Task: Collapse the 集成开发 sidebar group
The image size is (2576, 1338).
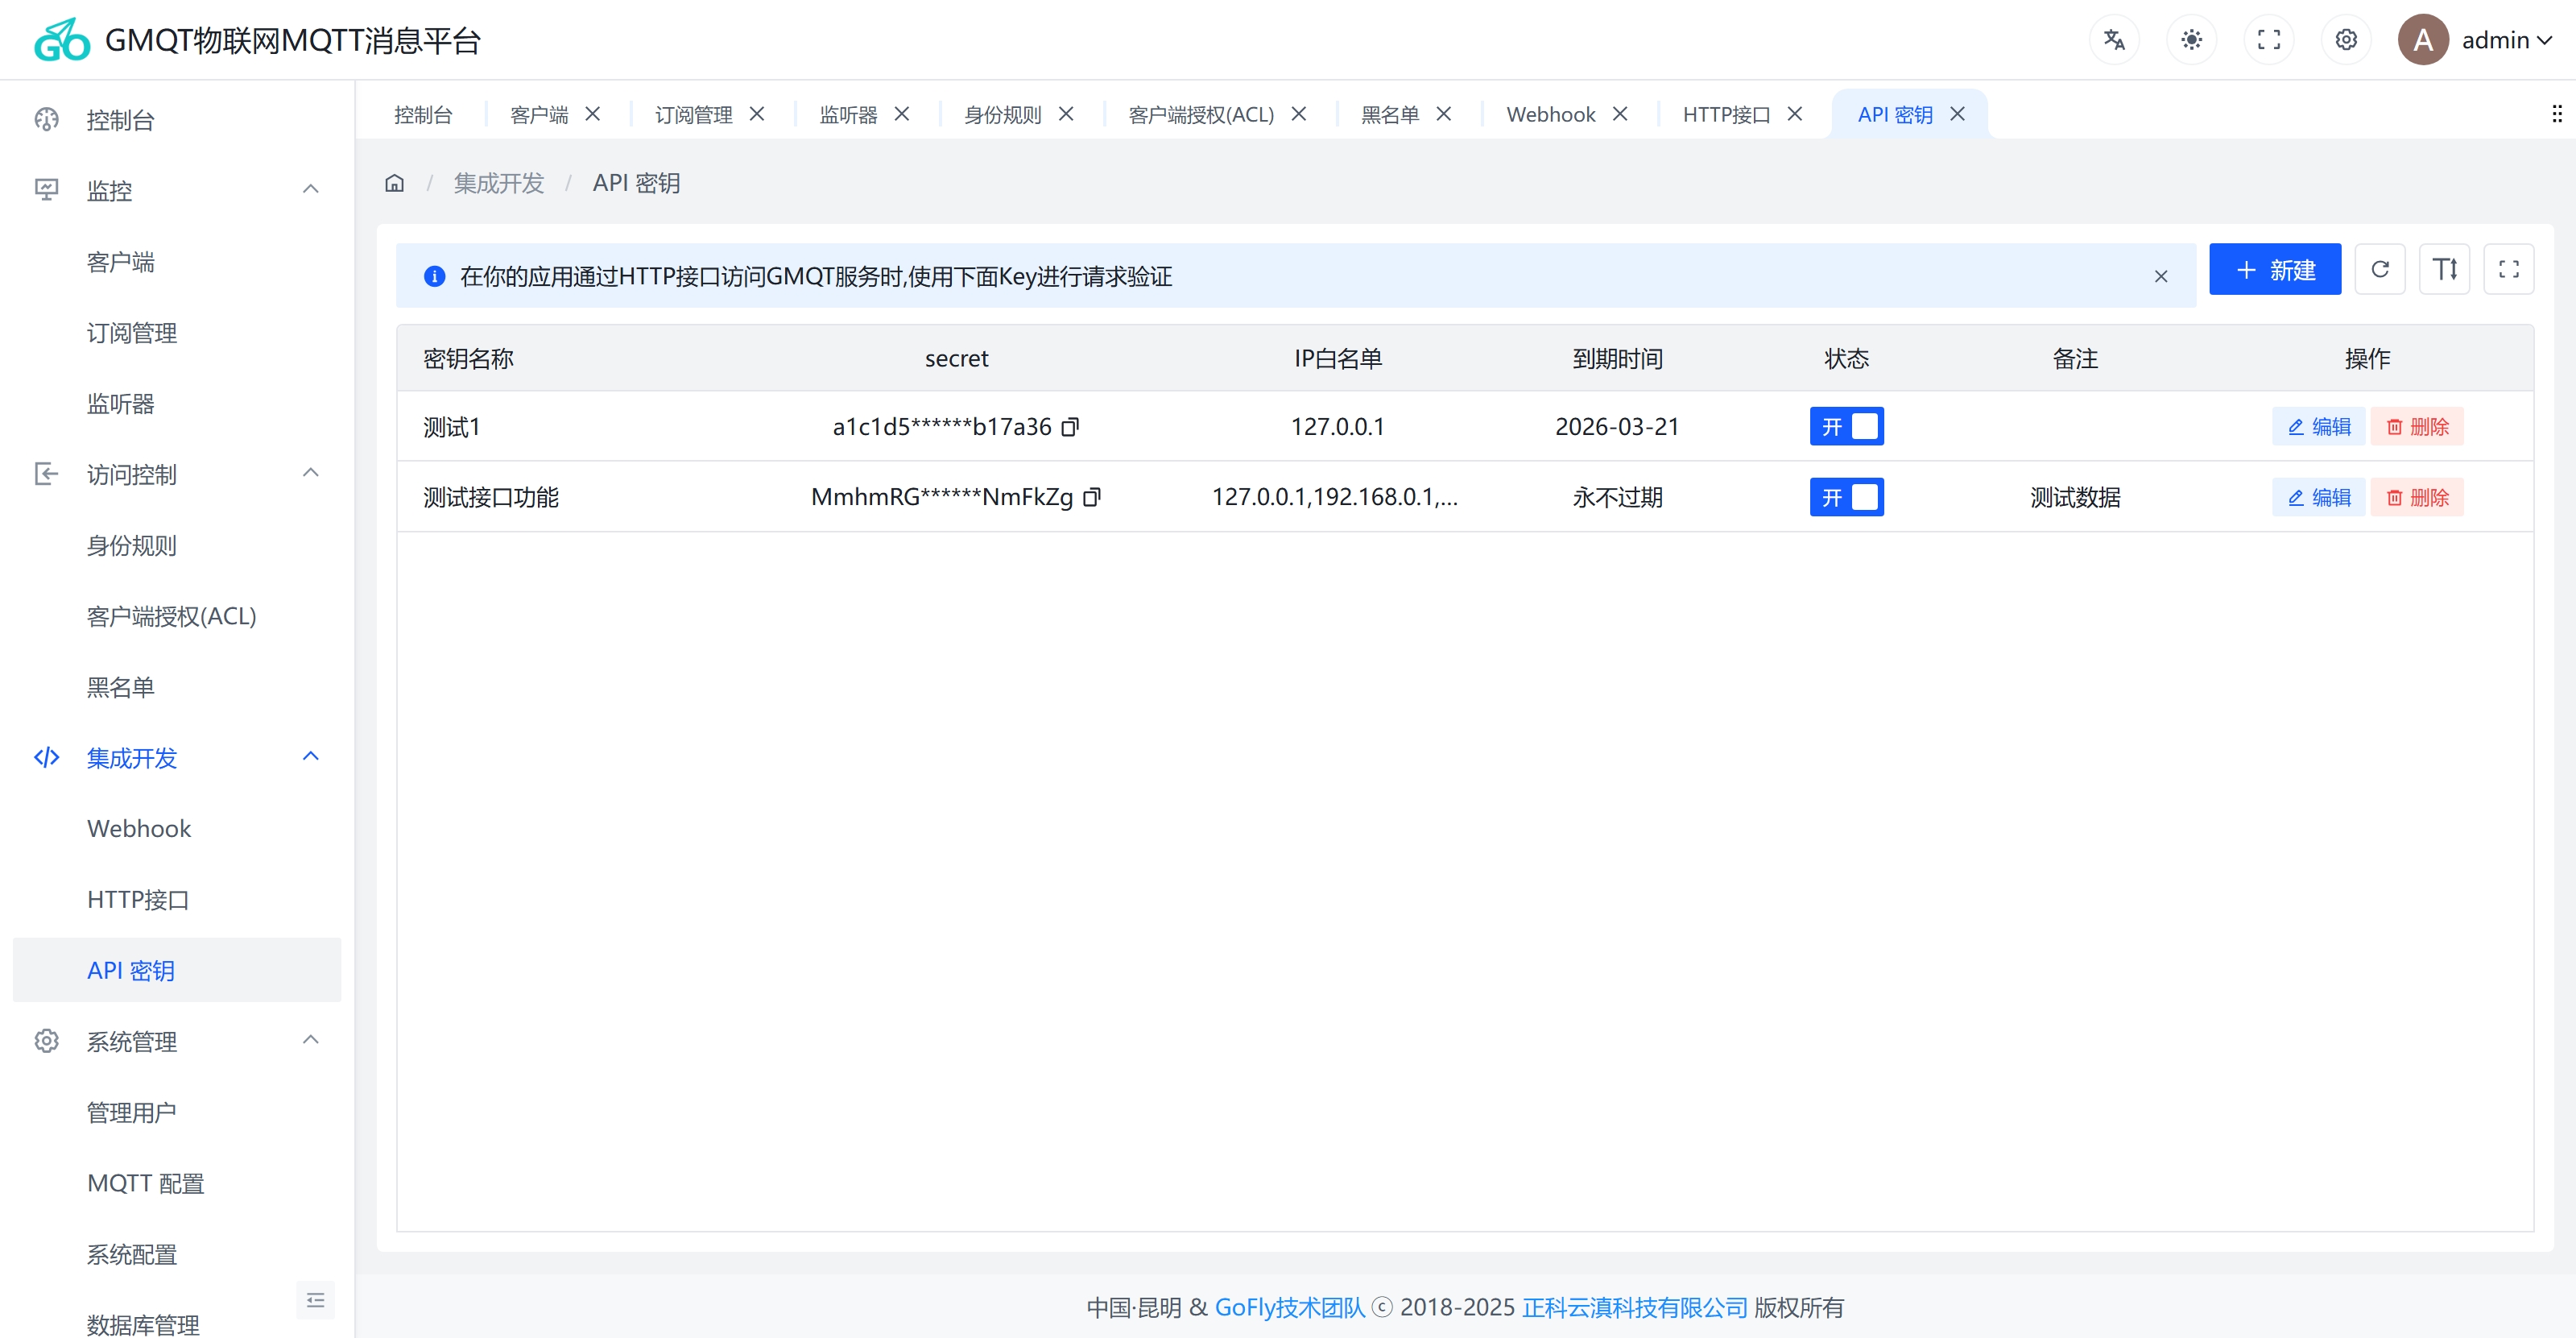Action: (310, 757)
